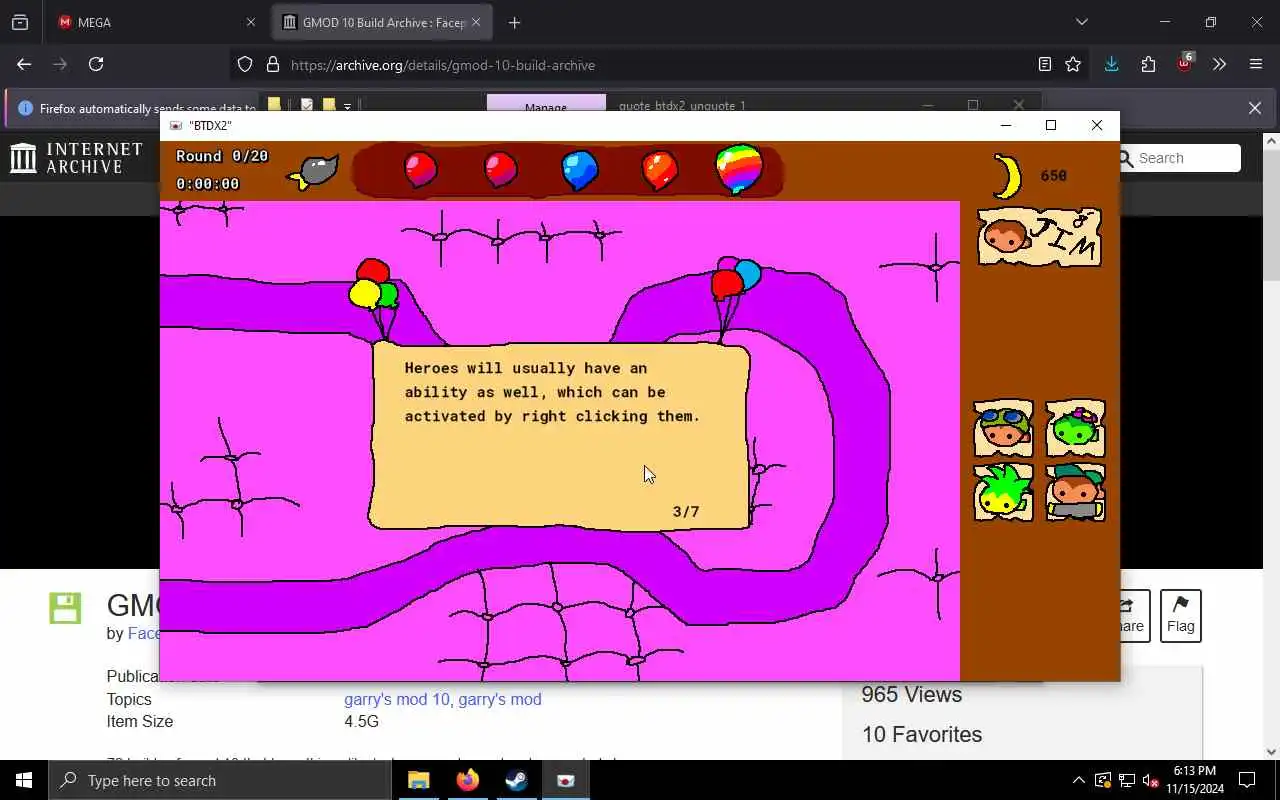Open a new Firefox tab
The height and width of the screenshot is (800, 1280).
coord(514,22)
